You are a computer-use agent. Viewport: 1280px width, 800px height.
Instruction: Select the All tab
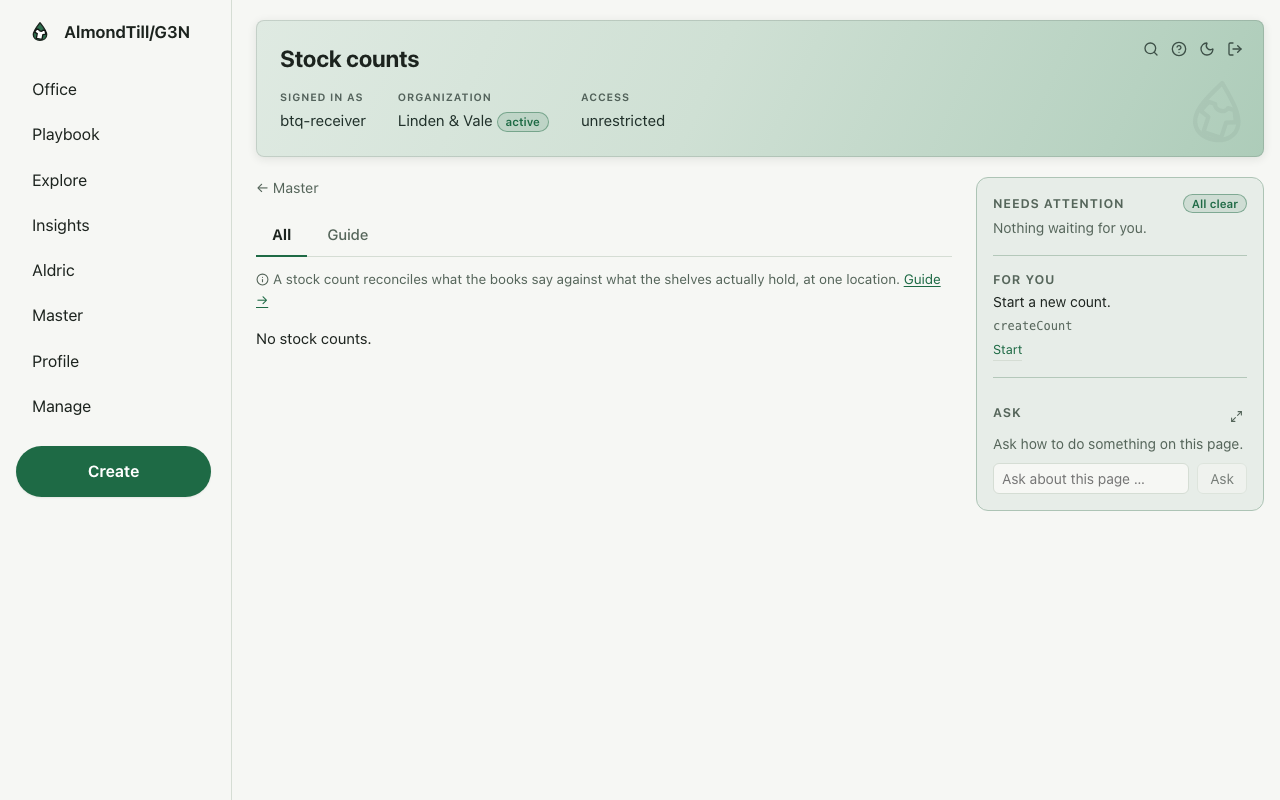tap(281, 235)
